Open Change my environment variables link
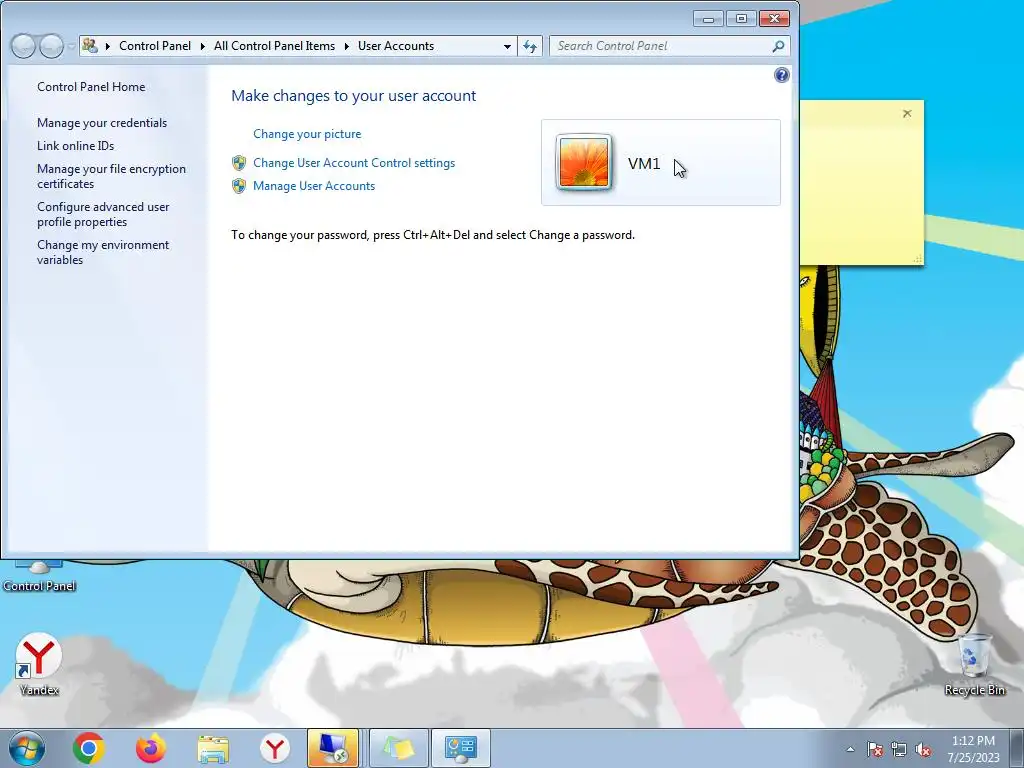The width and height of the screenshot is (1024, 768). pyautogui.click(x=103, y=252)
